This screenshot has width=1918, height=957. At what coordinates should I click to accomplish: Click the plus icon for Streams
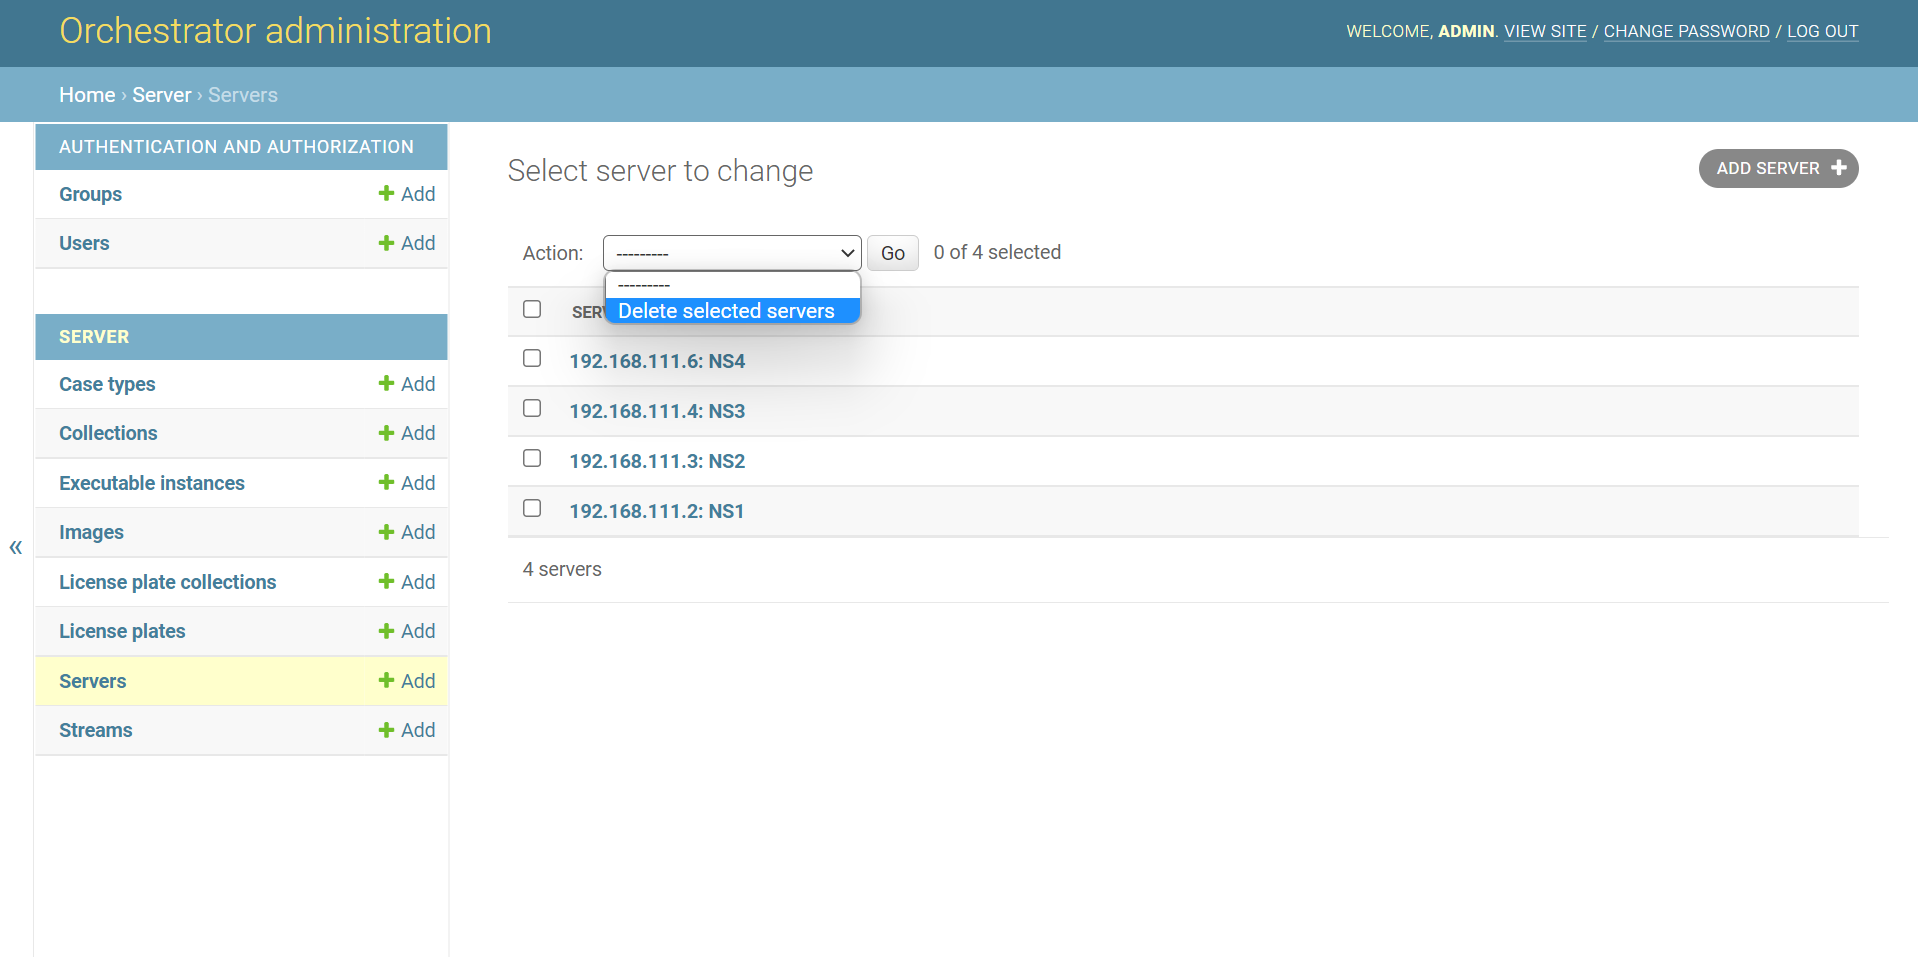[x=386, y=730]
